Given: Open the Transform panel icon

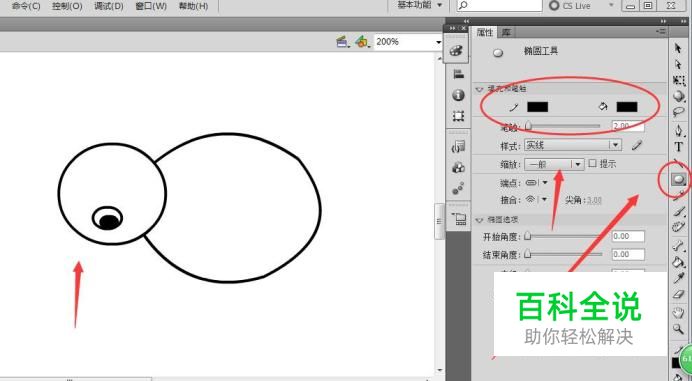Looking at the screenshot, I should 459,116.
